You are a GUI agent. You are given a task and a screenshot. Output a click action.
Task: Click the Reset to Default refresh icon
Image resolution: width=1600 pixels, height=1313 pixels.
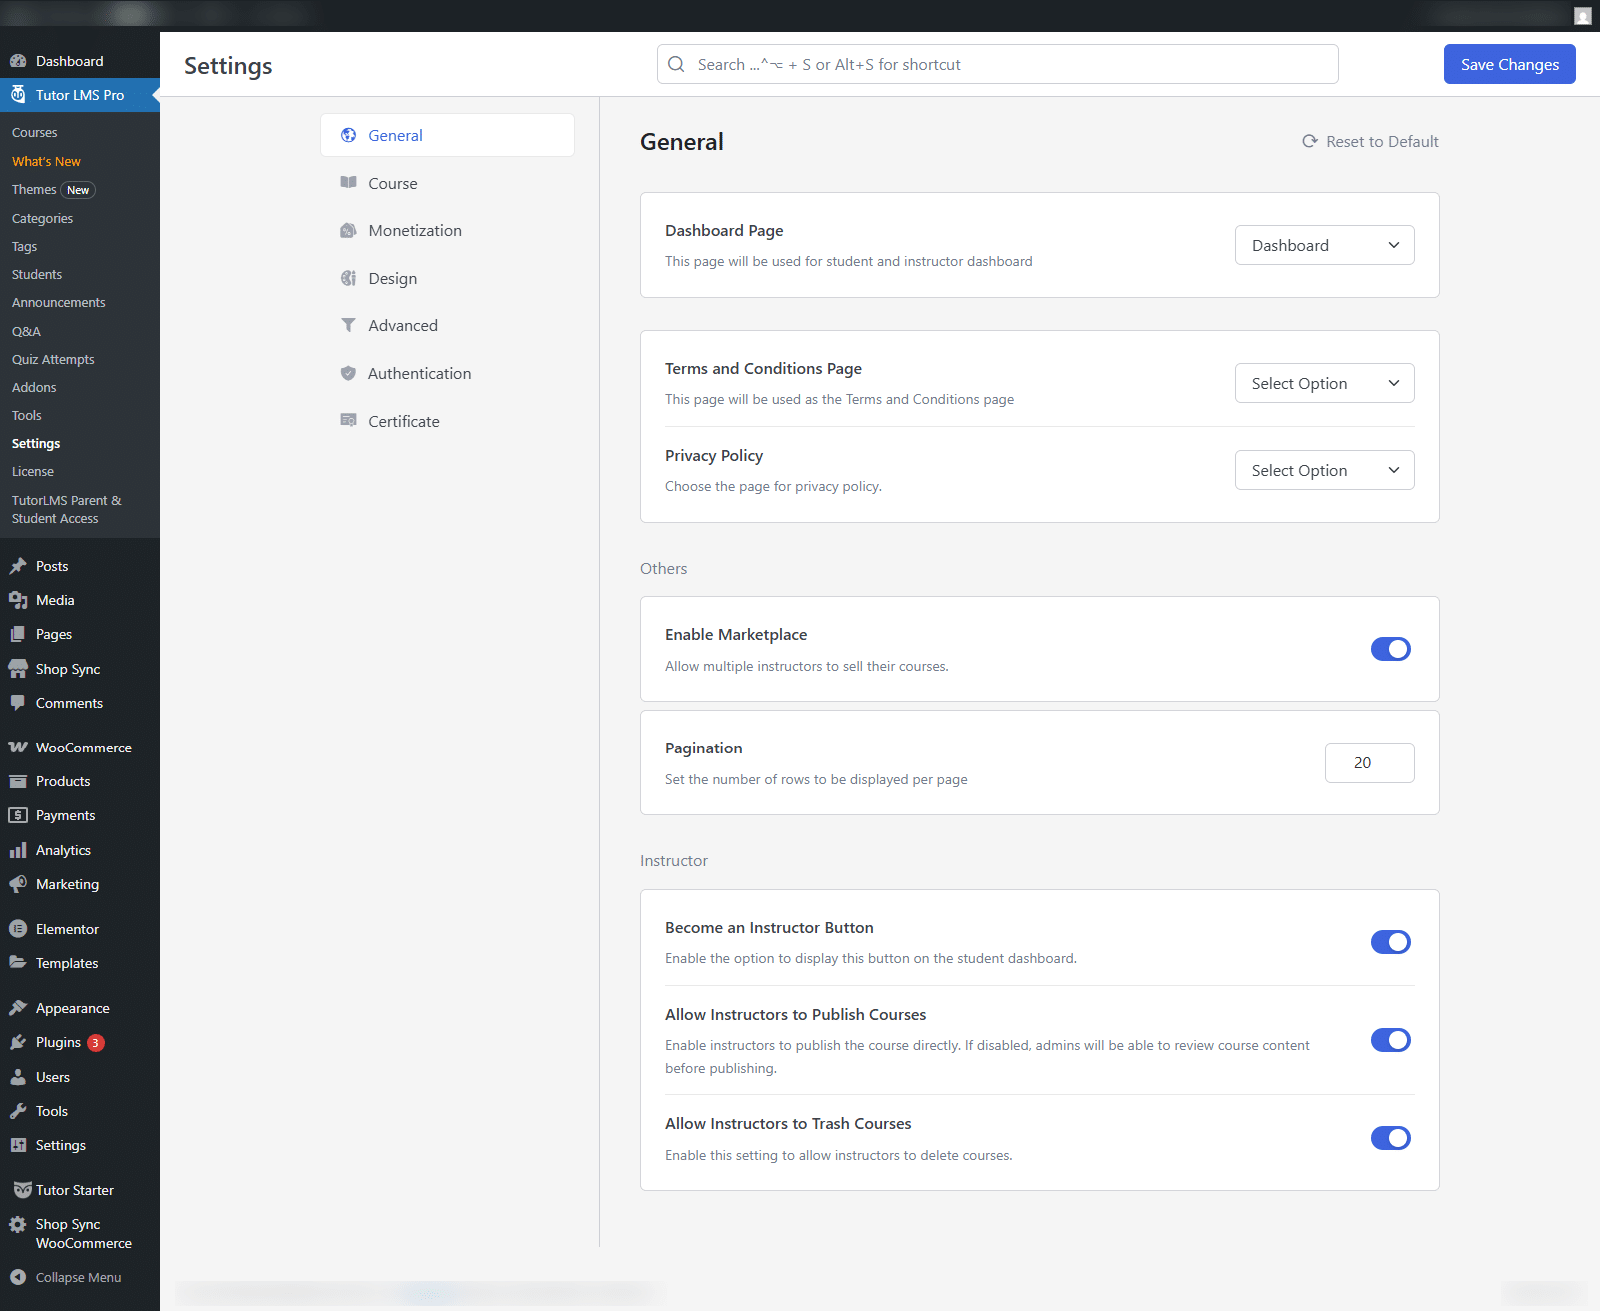[x=1309, y=141]
